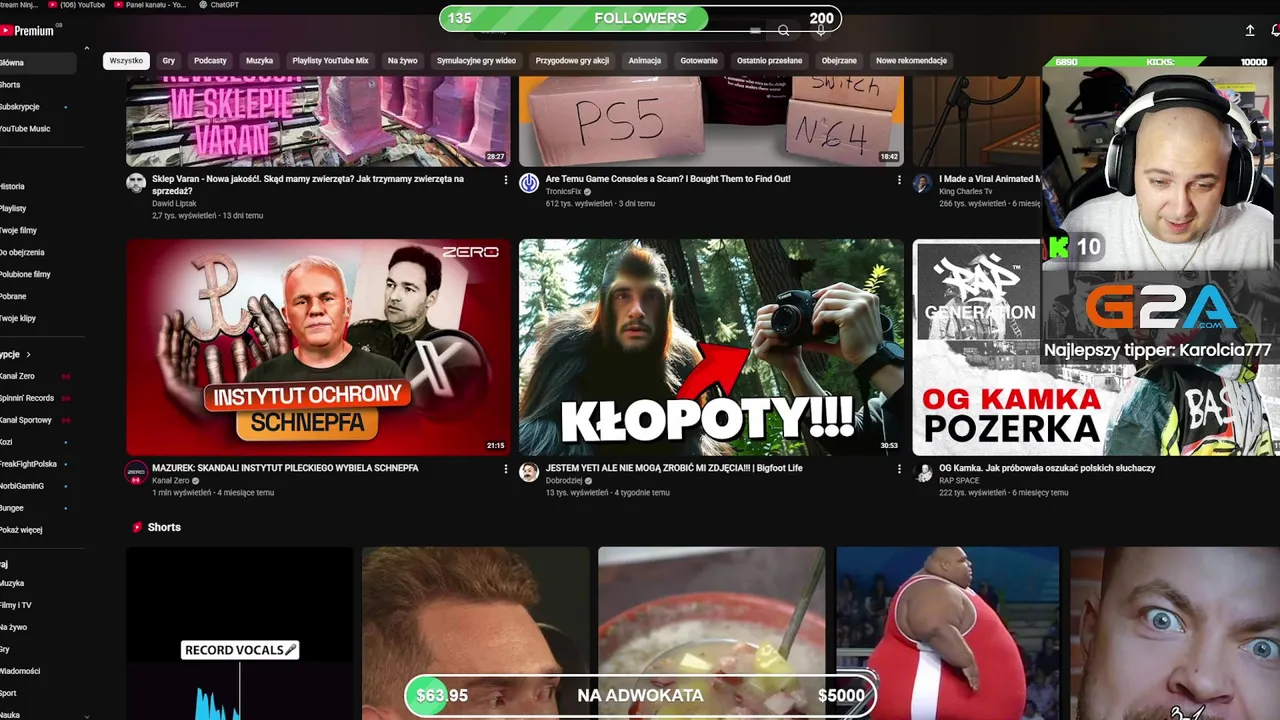This screenshot has width=1280, height=720.
Task: Click Dawid Liptak channel avatar
Action: (x=136, y=183)
